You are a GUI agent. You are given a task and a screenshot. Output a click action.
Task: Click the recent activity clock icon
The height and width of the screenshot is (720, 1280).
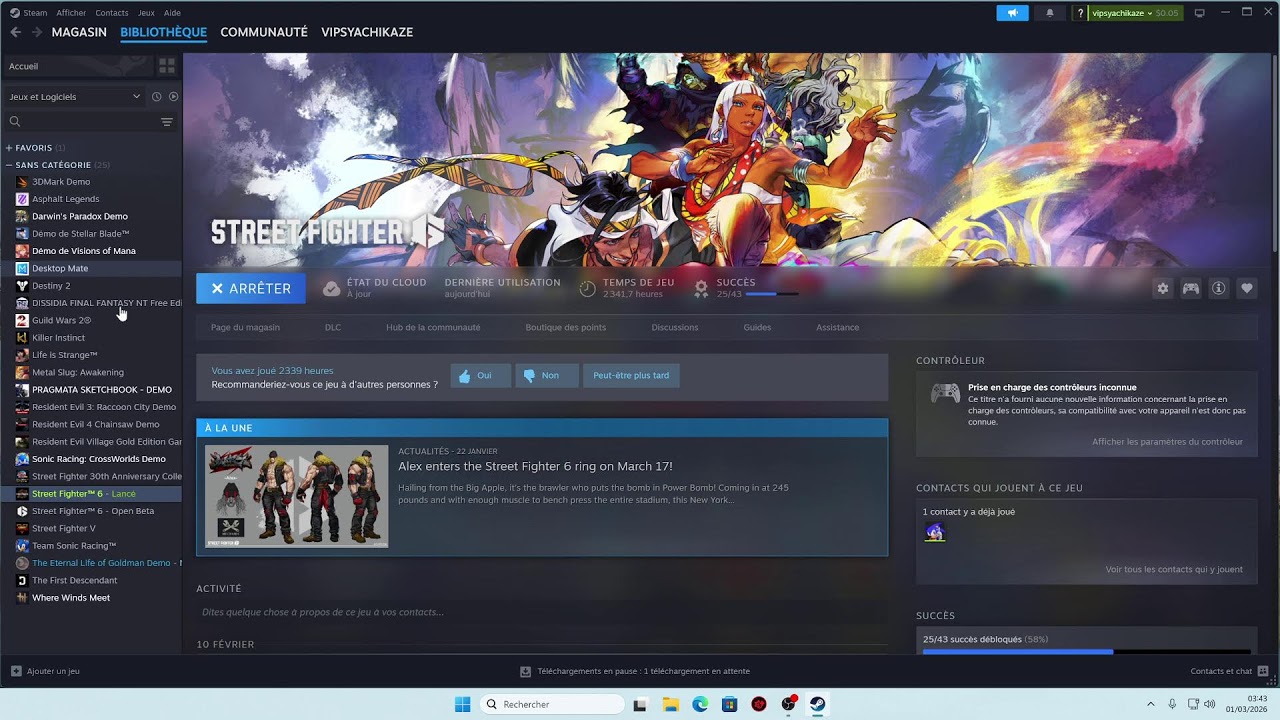click(x=156, y=96)
